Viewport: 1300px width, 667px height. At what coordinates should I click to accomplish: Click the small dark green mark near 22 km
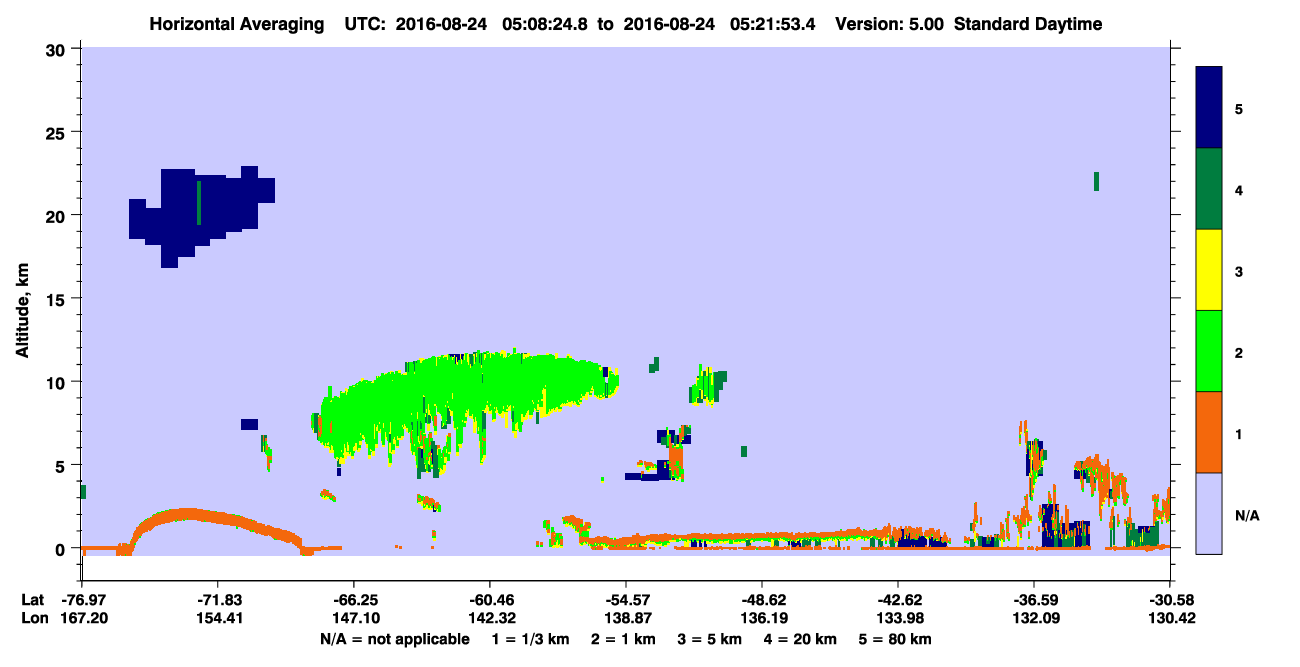pyautogui.click(x=1097, y=181)
